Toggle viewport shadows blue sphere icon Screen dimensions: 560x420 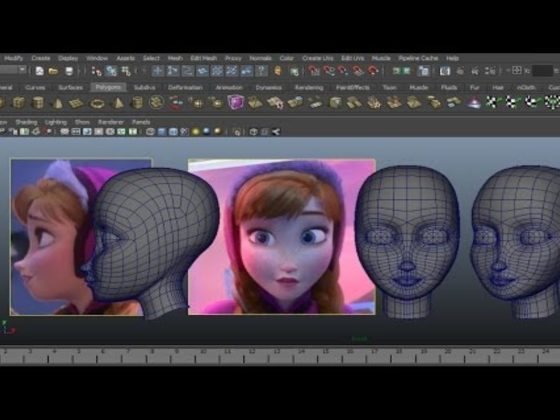click(x=206, y=132)
